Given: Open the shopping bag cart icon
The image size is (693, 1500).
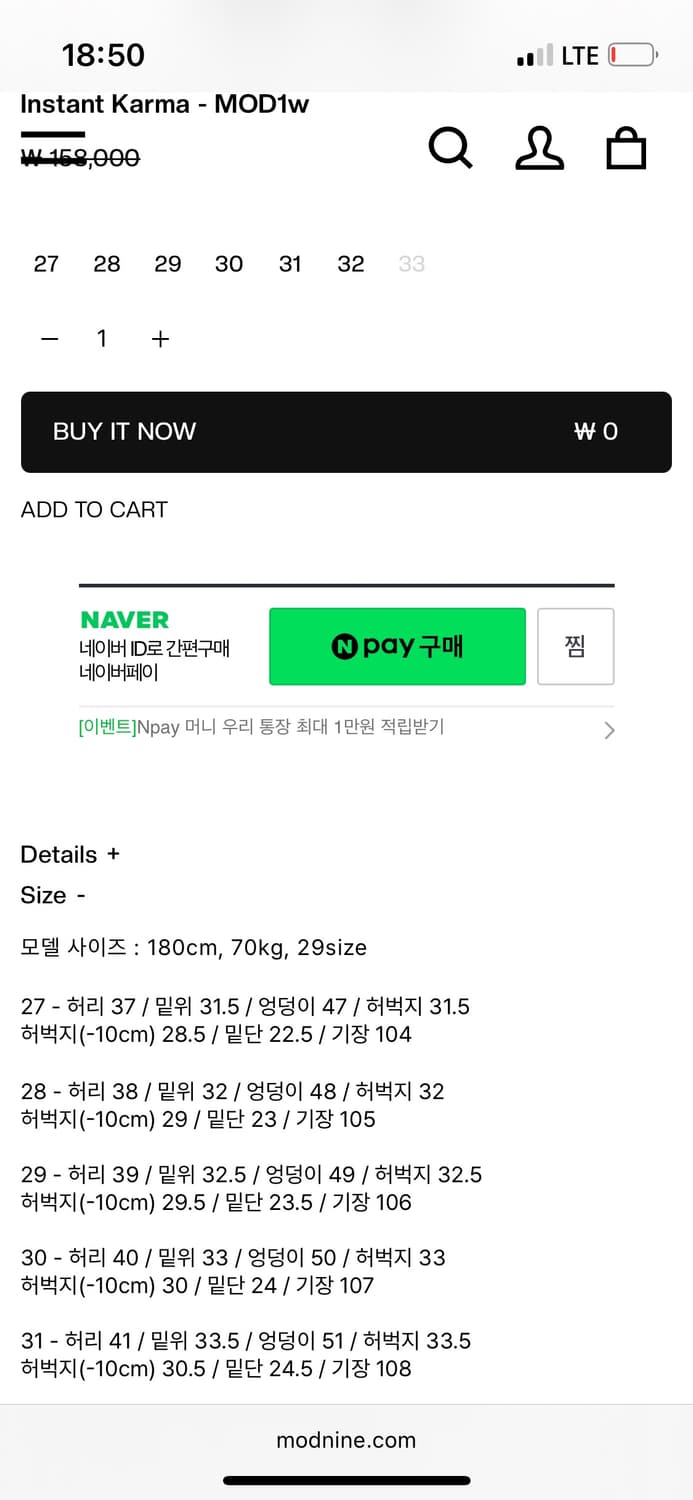Looking at the screenshot, I should click(x=626, y=148).
